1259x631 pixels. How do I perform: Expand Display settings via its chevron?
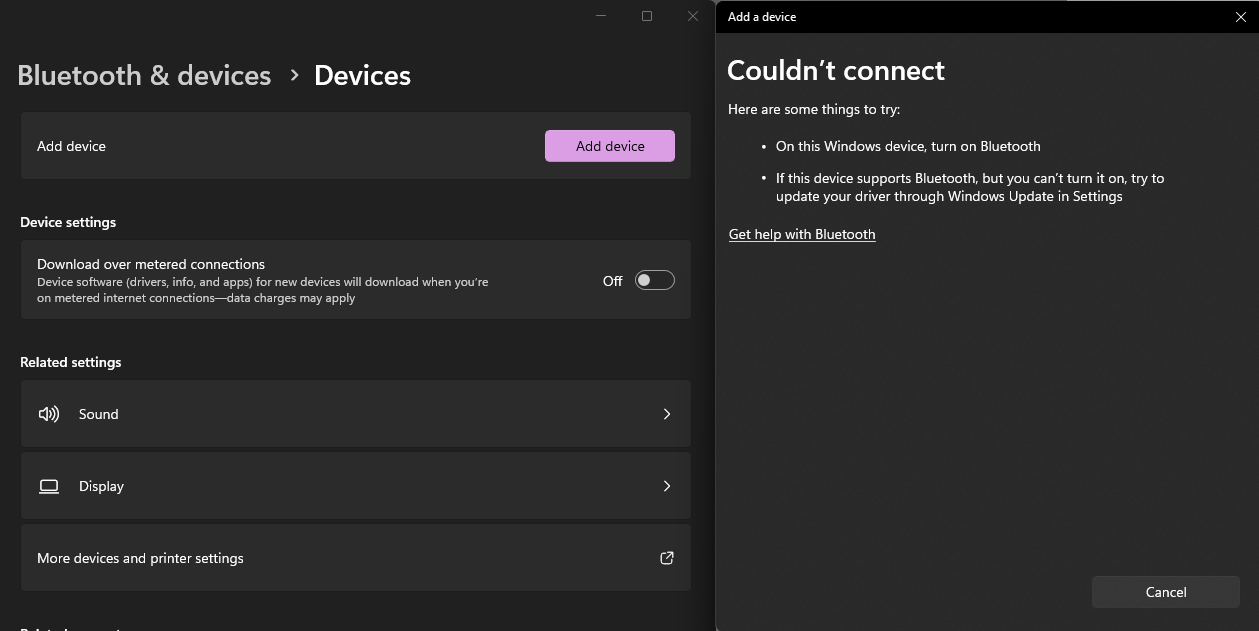point(667,486)
